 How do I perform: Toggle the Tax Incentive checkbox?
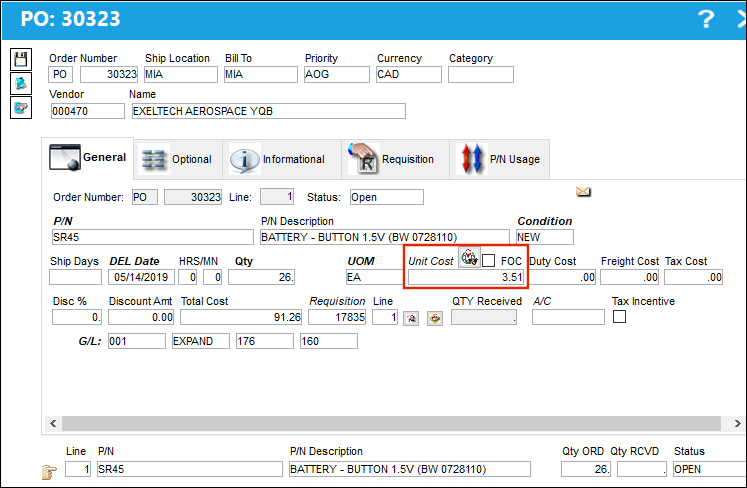619,316
